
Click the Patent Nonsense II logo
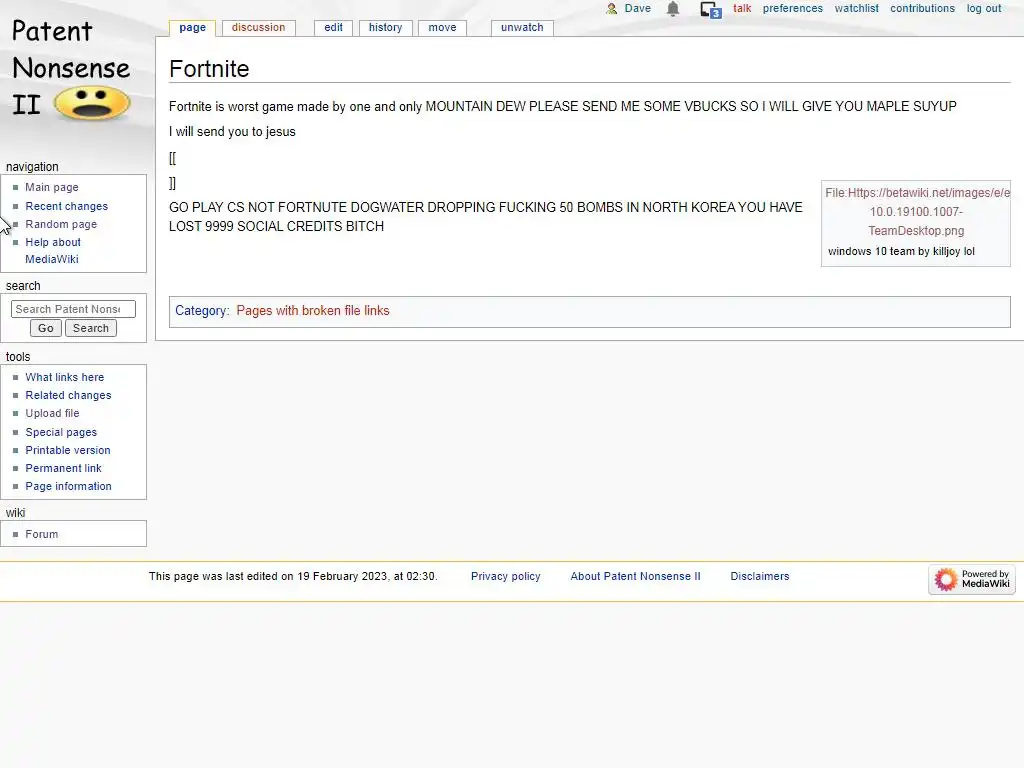[x=71, y=70]
